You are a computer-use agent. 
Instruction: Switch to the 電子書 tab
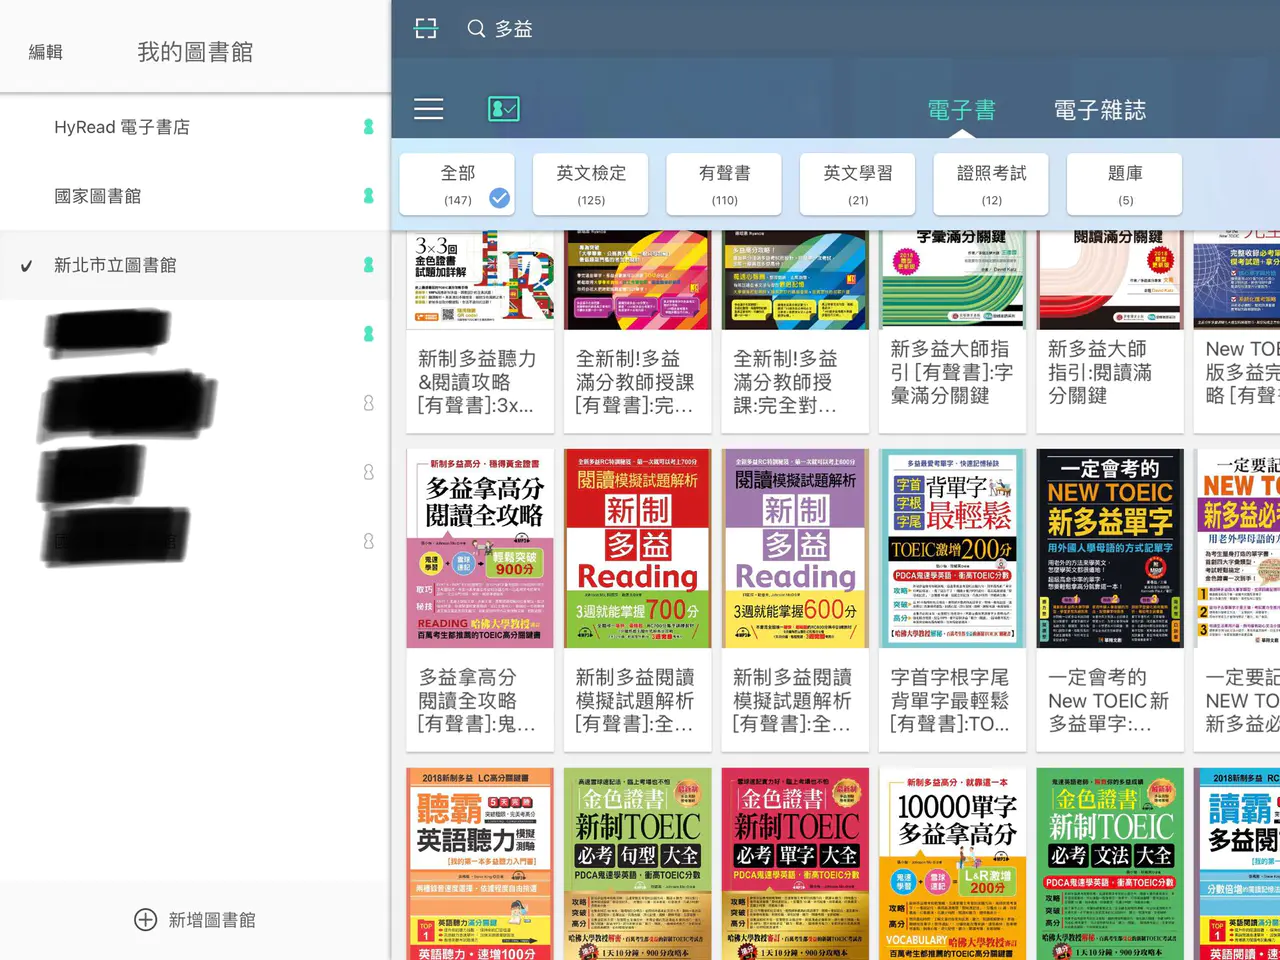click(x=961, y=110)
